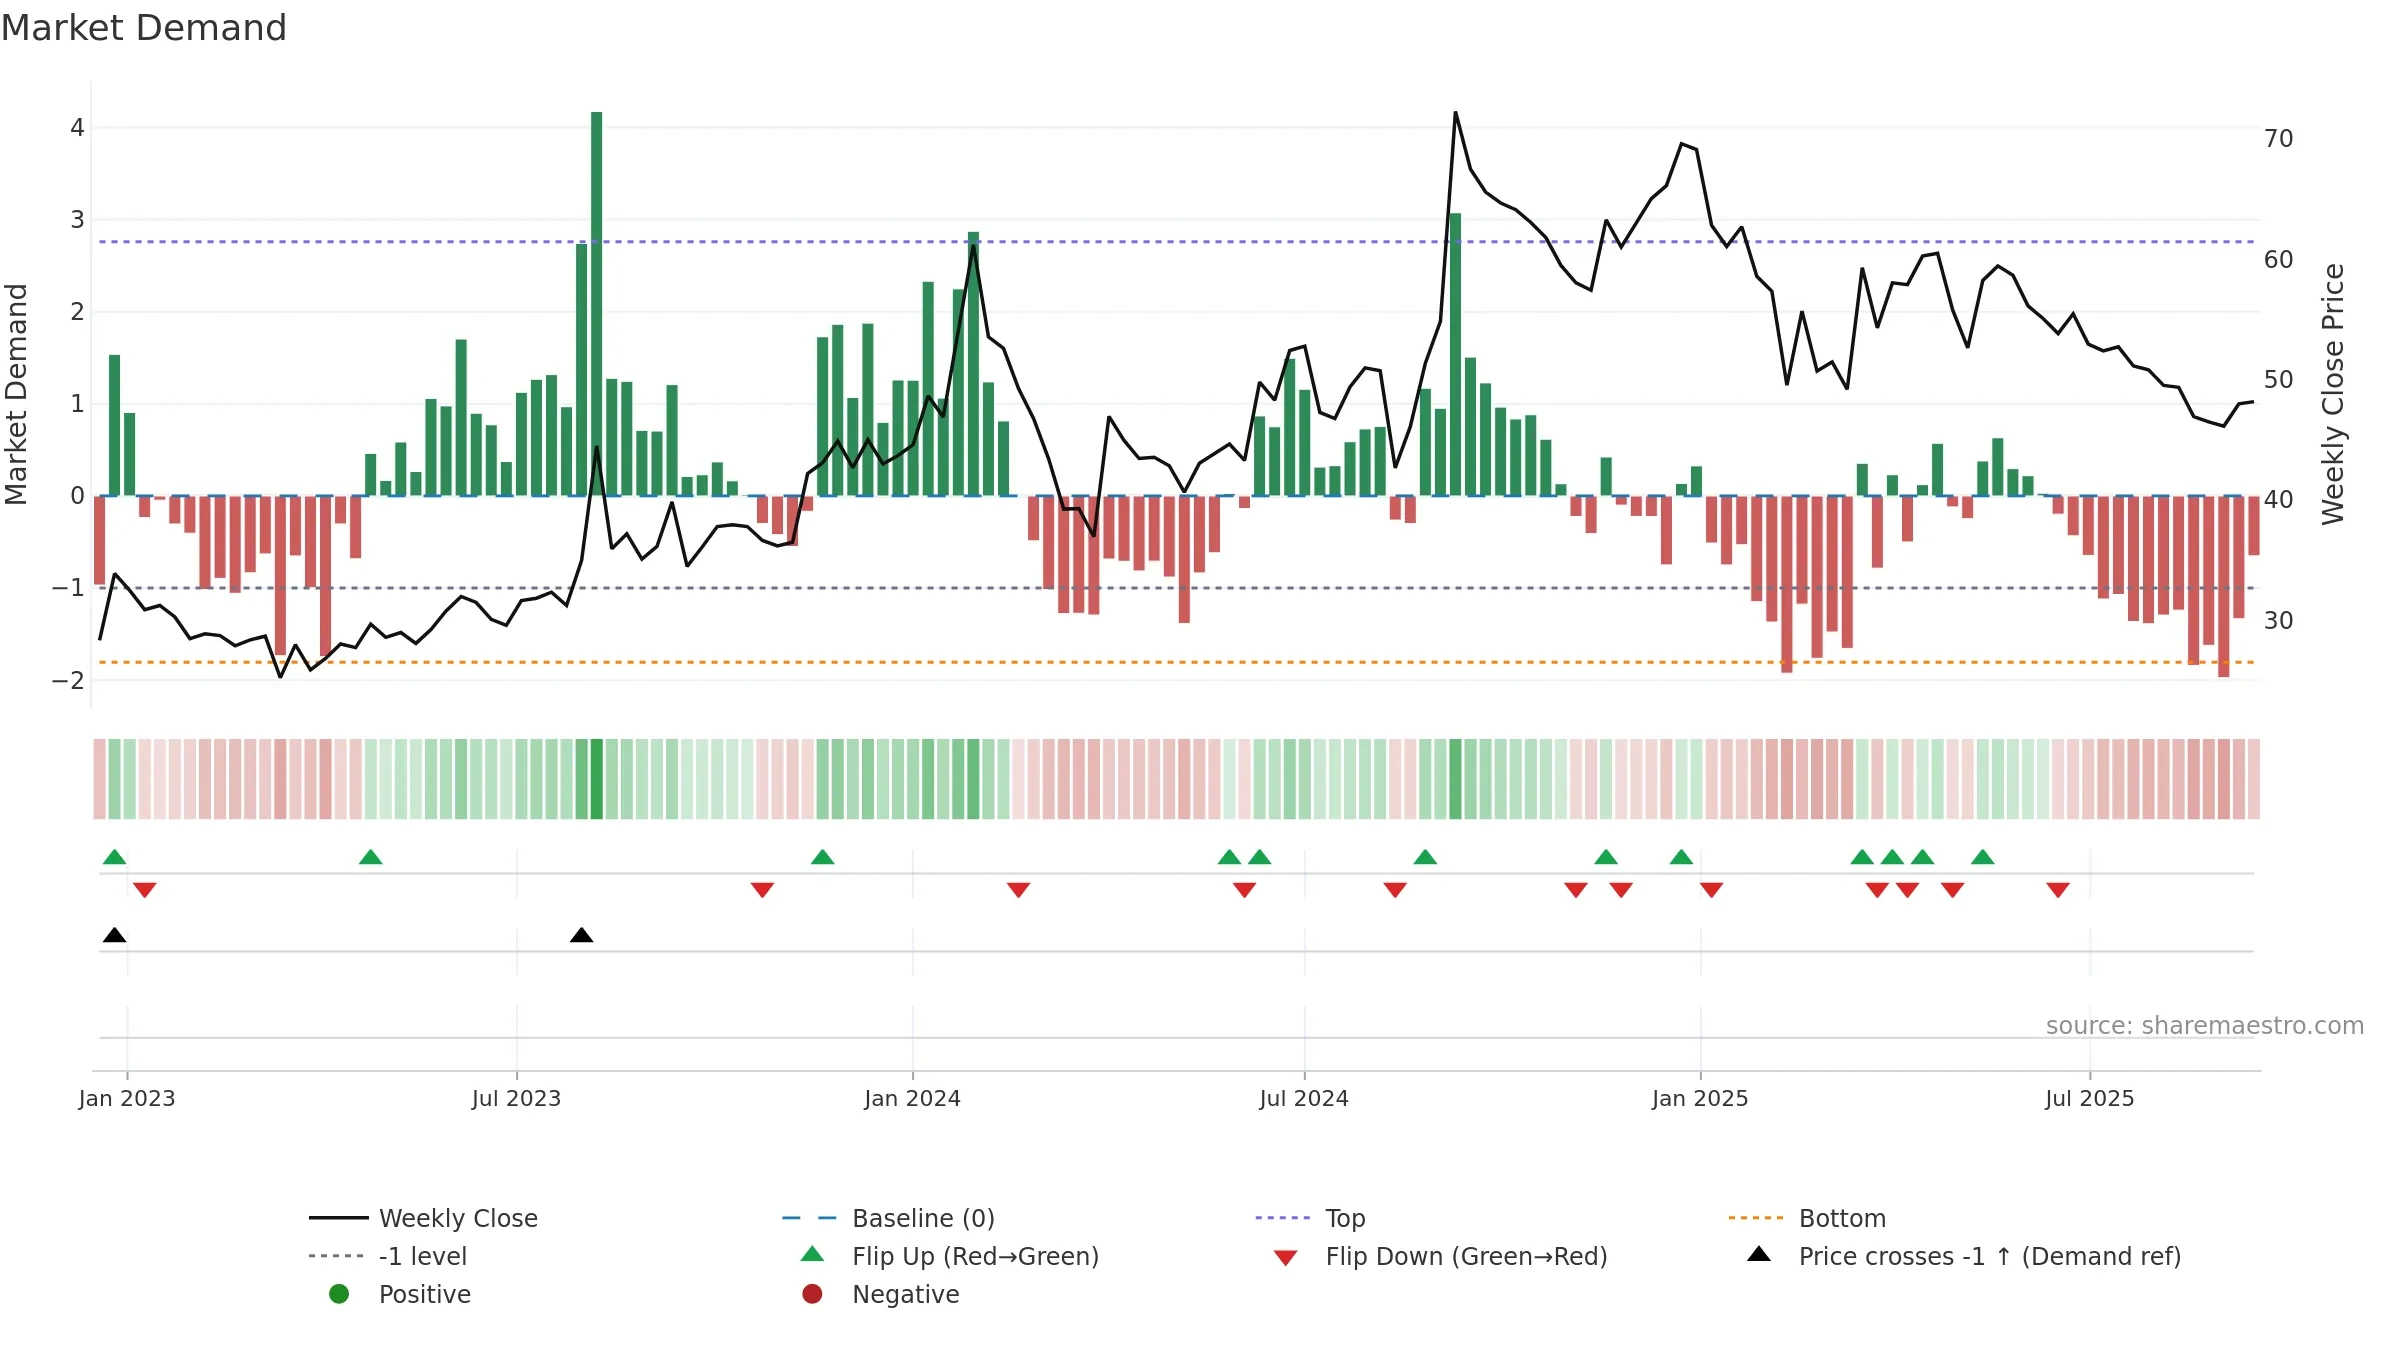Click the black price-cross triangle at Jan 2023
The width and height of the screenshot is (2400, 1350).
(x=115, y=935)
